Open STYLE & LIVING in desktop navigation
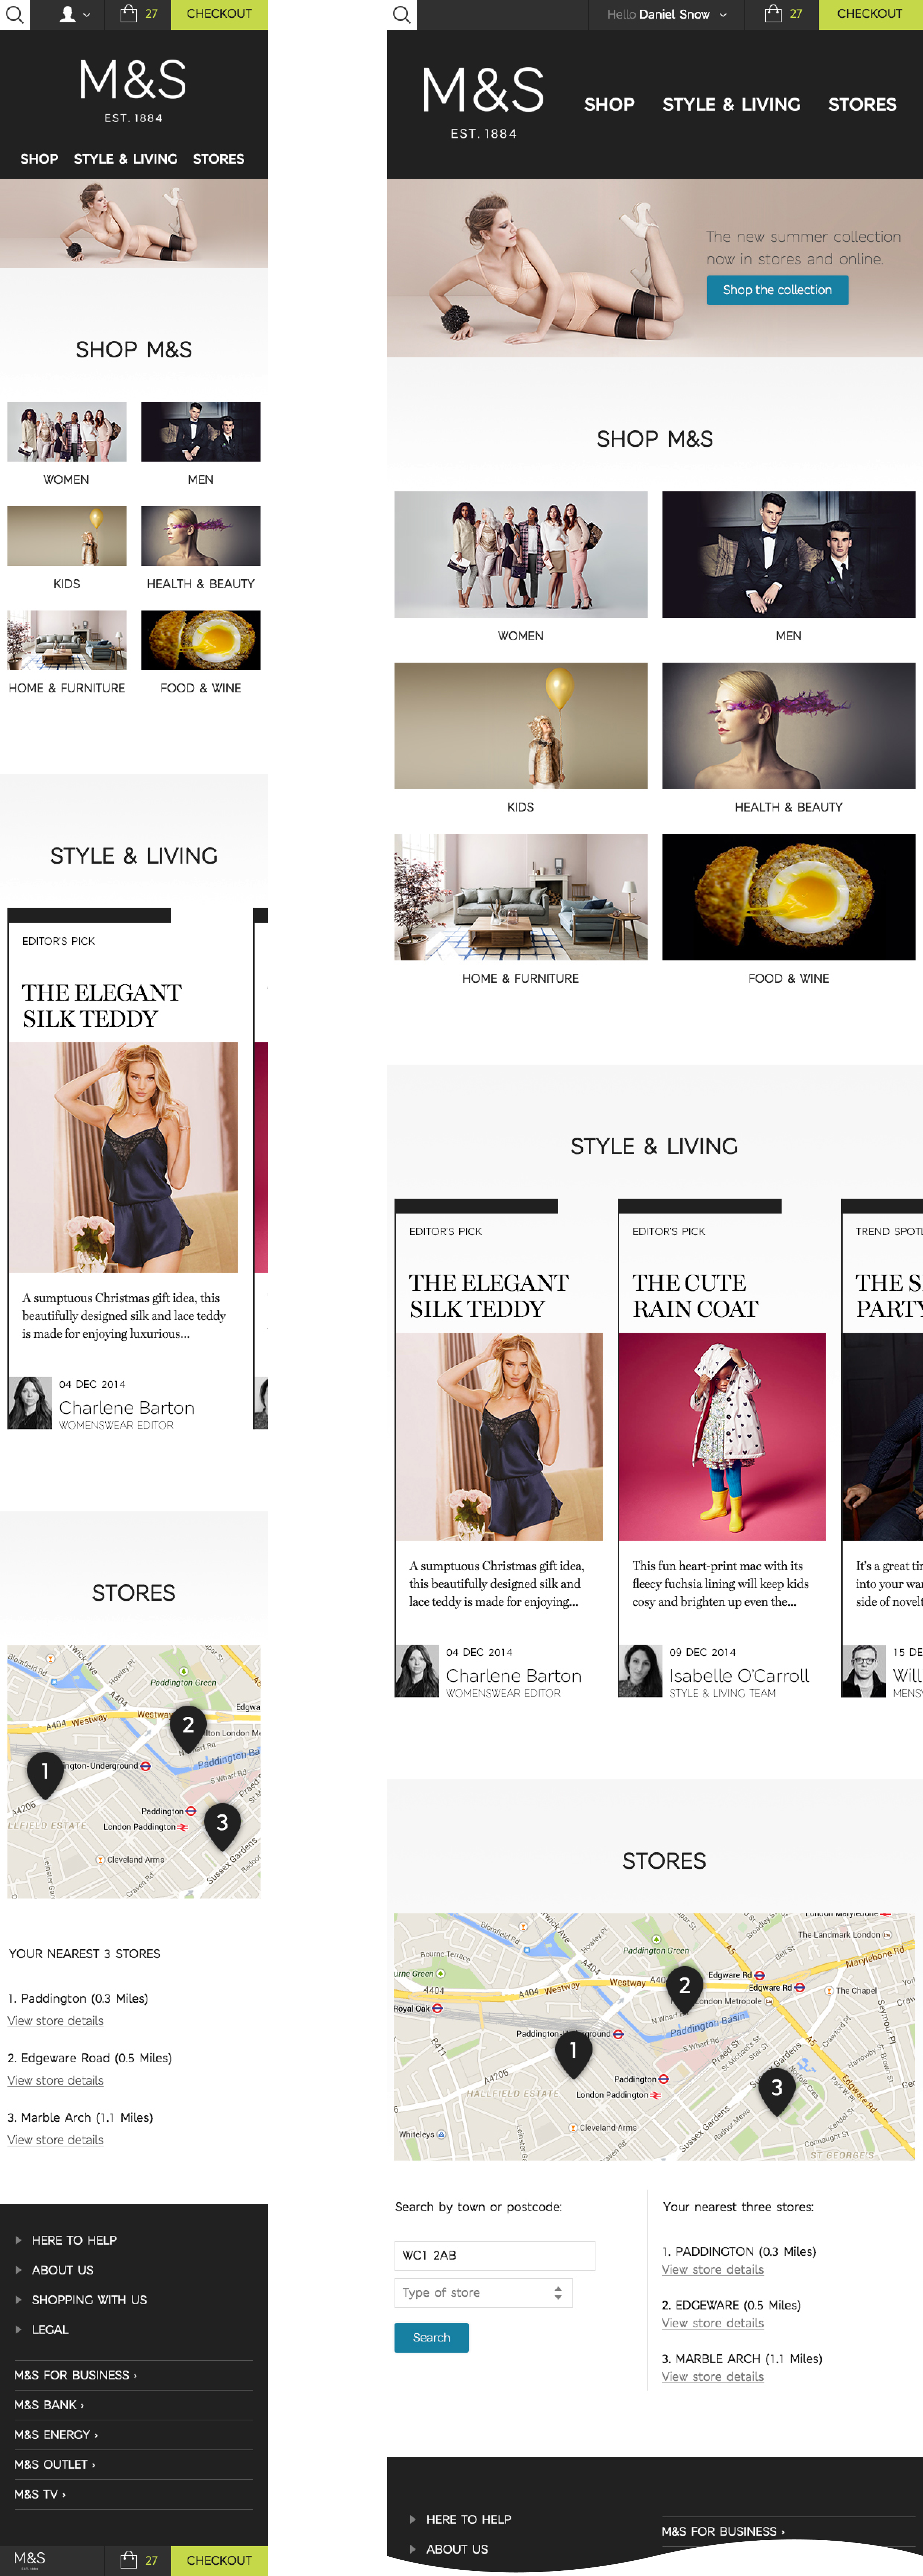 (731, 104)
